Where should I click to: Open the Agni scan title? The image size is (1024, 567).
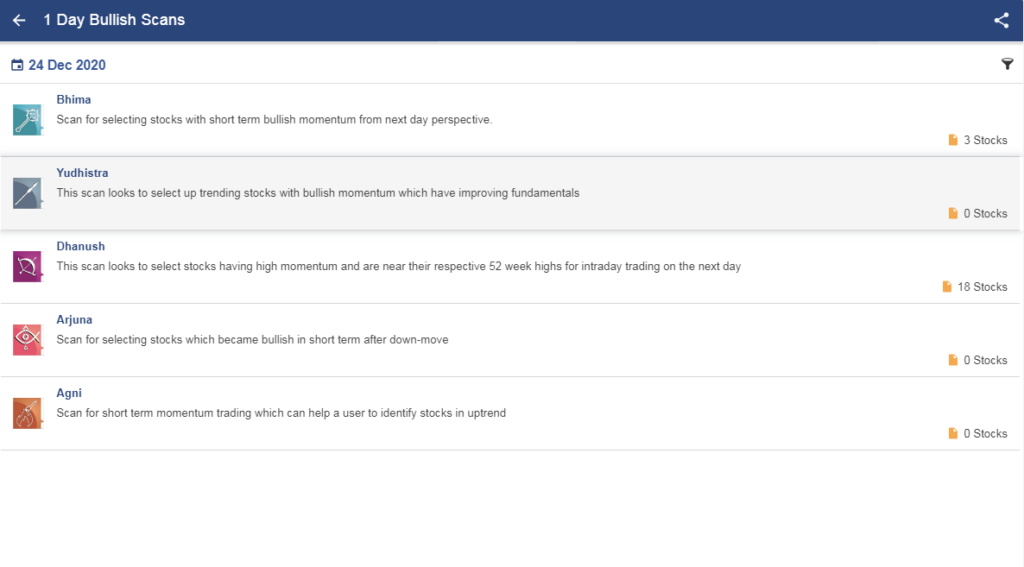pos(69,393)
